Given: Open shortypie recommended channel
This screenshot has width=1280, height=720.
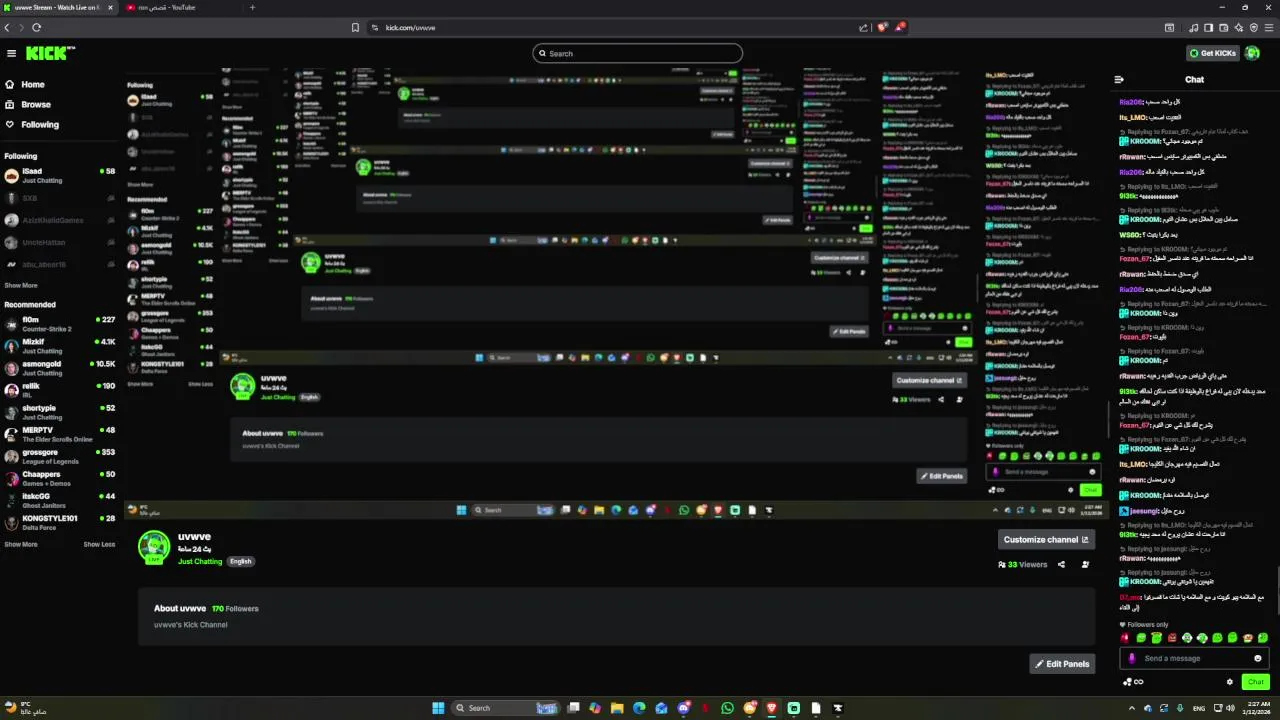Looking at the screenshot, I should [60, 412].
